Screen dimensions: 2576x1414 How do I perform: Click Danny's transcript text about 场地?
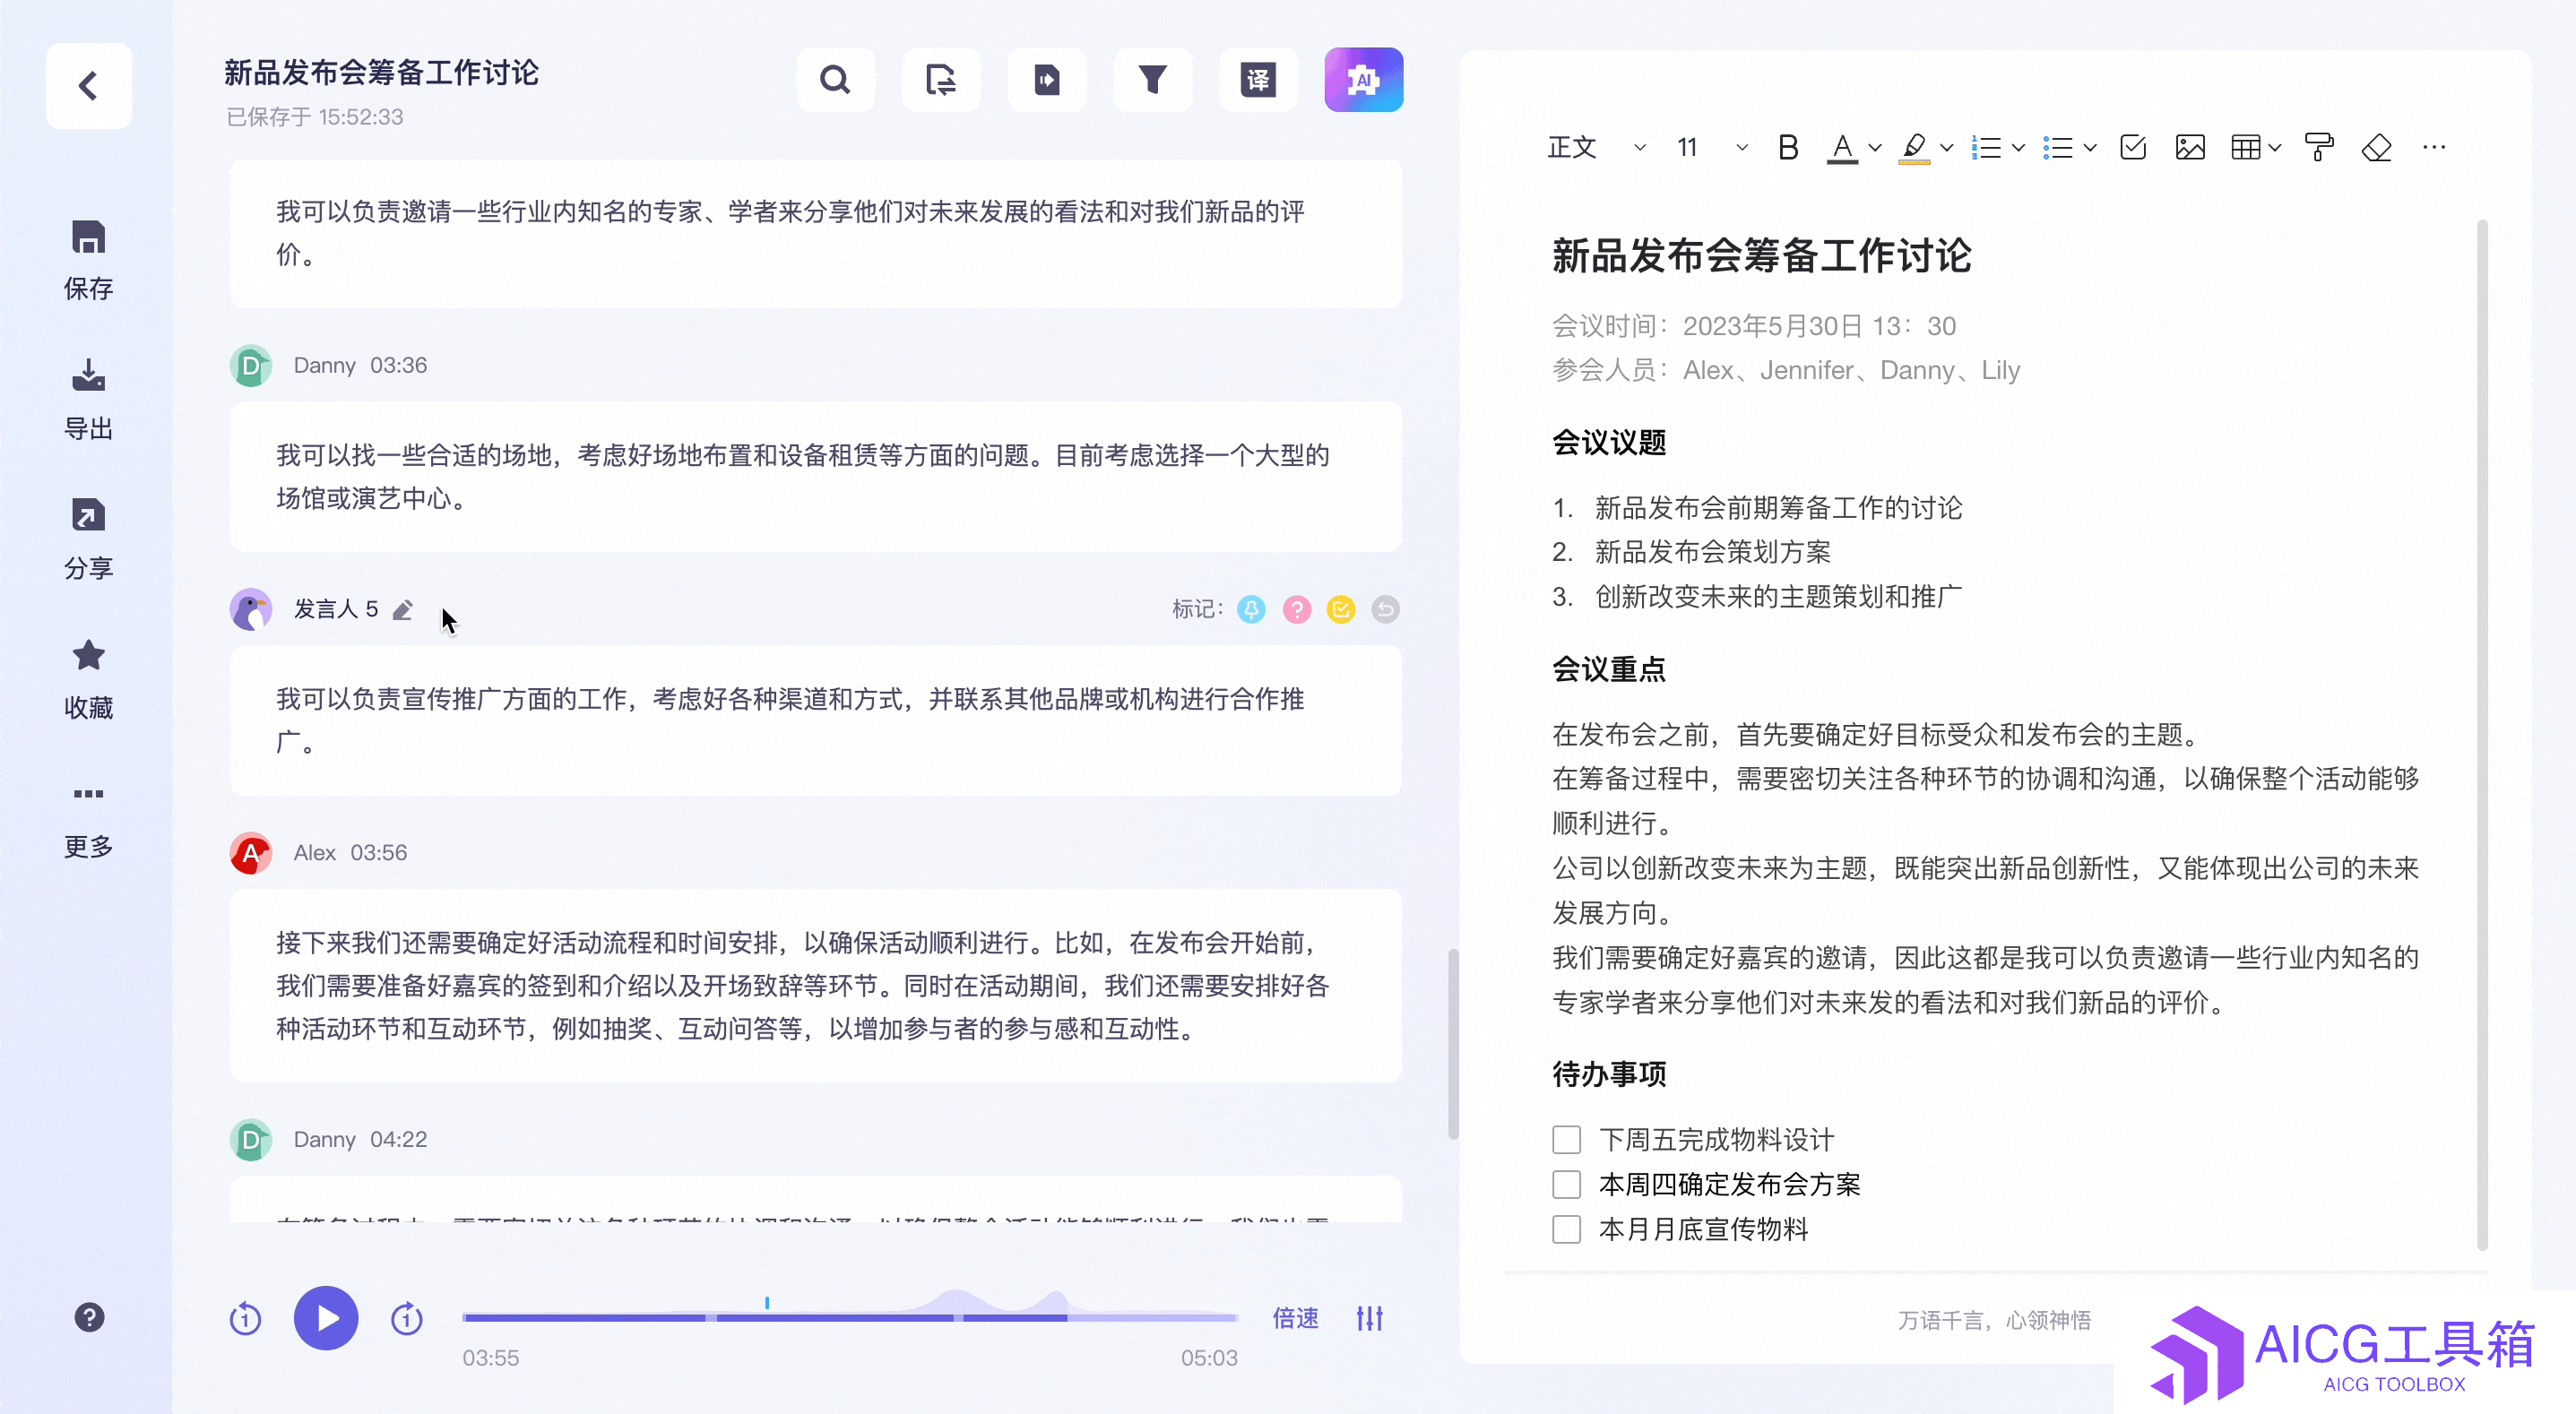coord(803,477)
